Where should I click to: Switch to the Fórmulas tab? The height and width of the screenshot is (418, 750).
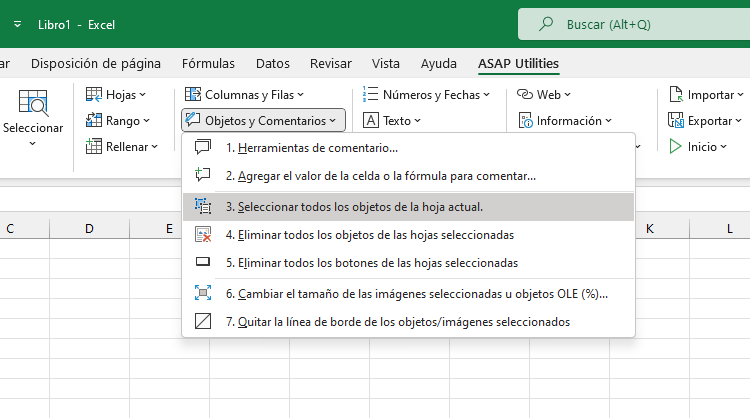point(208,63)
